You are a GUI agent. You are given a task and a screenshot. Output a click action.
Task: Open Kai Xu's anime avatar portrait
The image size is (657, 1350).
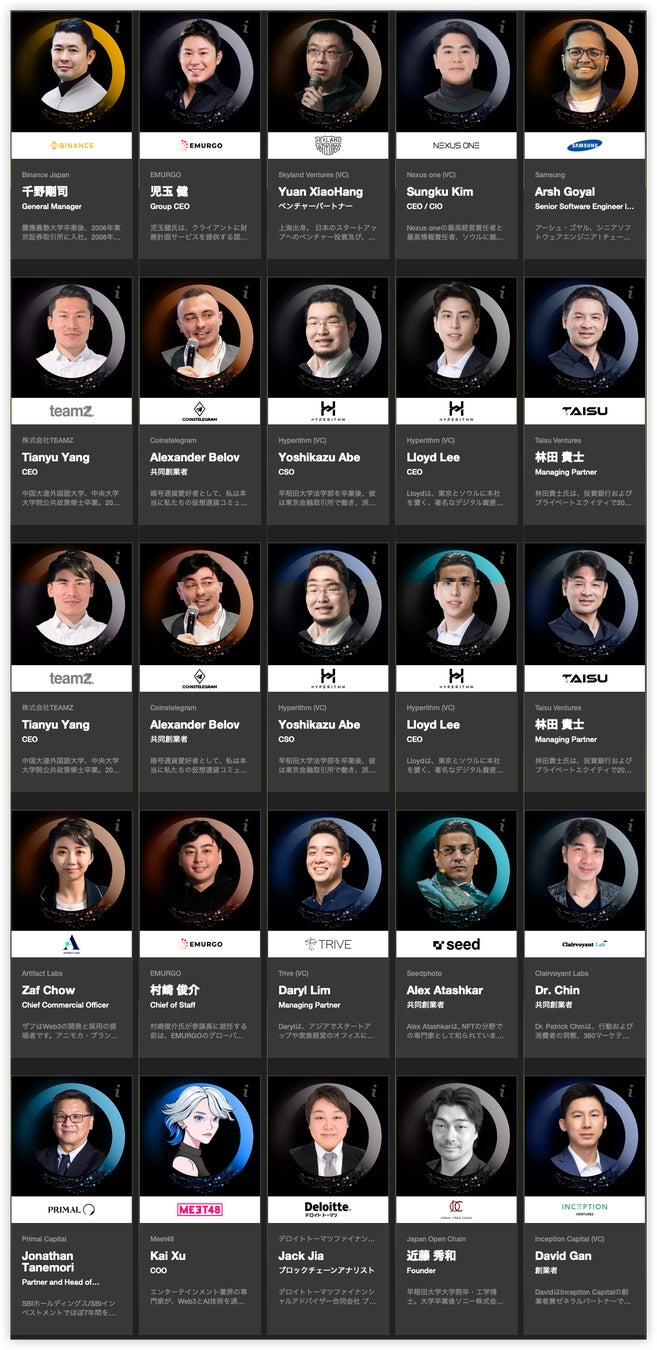(200, 1137)
